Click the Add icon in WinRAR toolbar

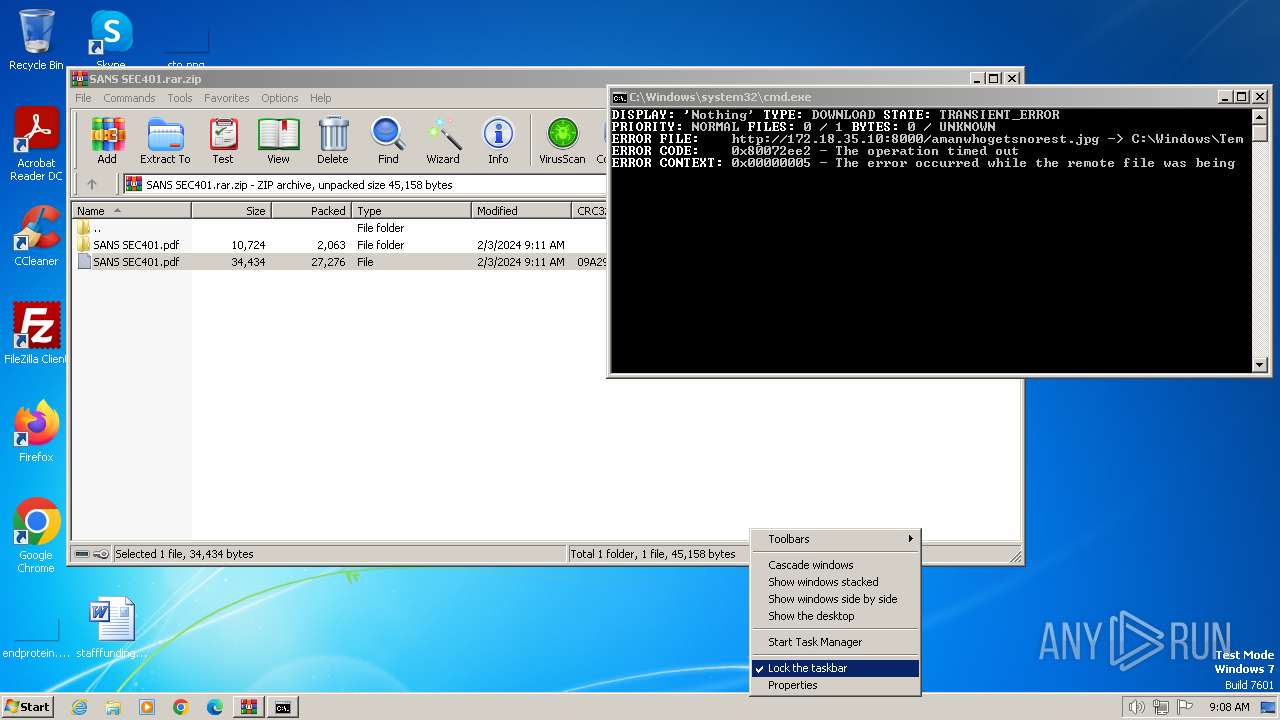pyautogui.click(x=107, y=140)
